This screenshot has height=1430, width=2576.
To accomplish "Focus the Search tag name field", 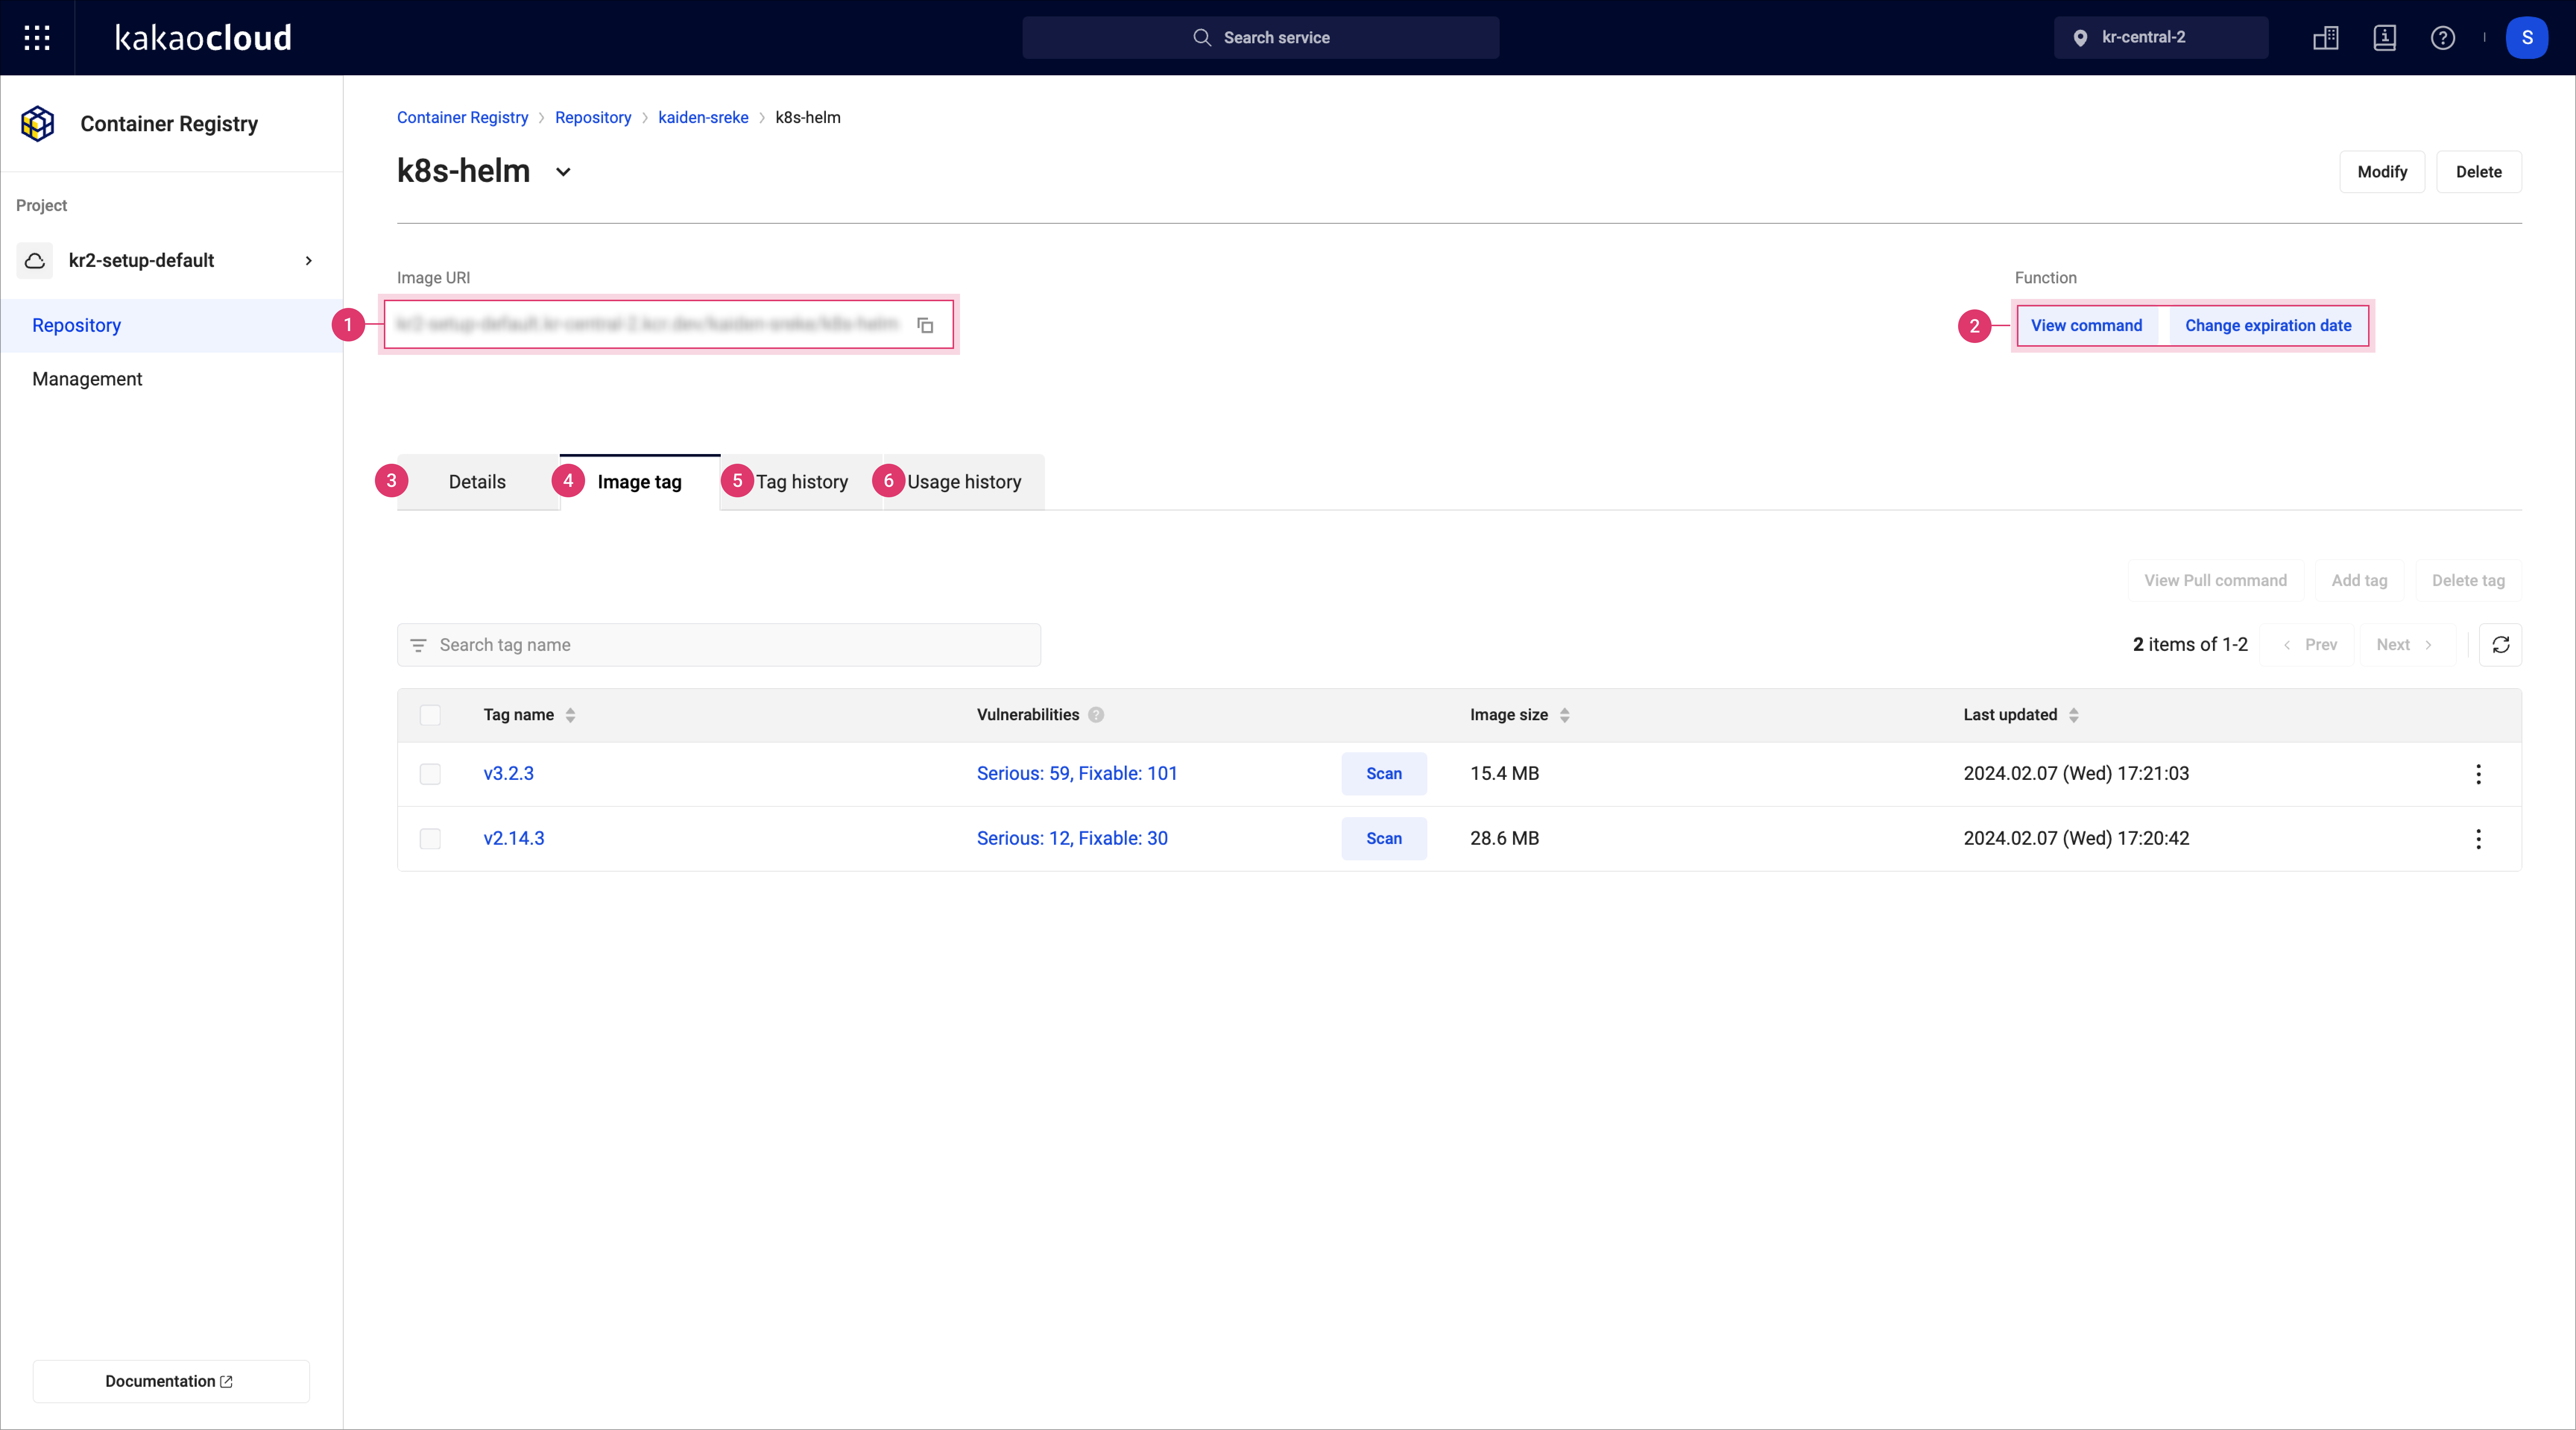I will coord(719,645).
